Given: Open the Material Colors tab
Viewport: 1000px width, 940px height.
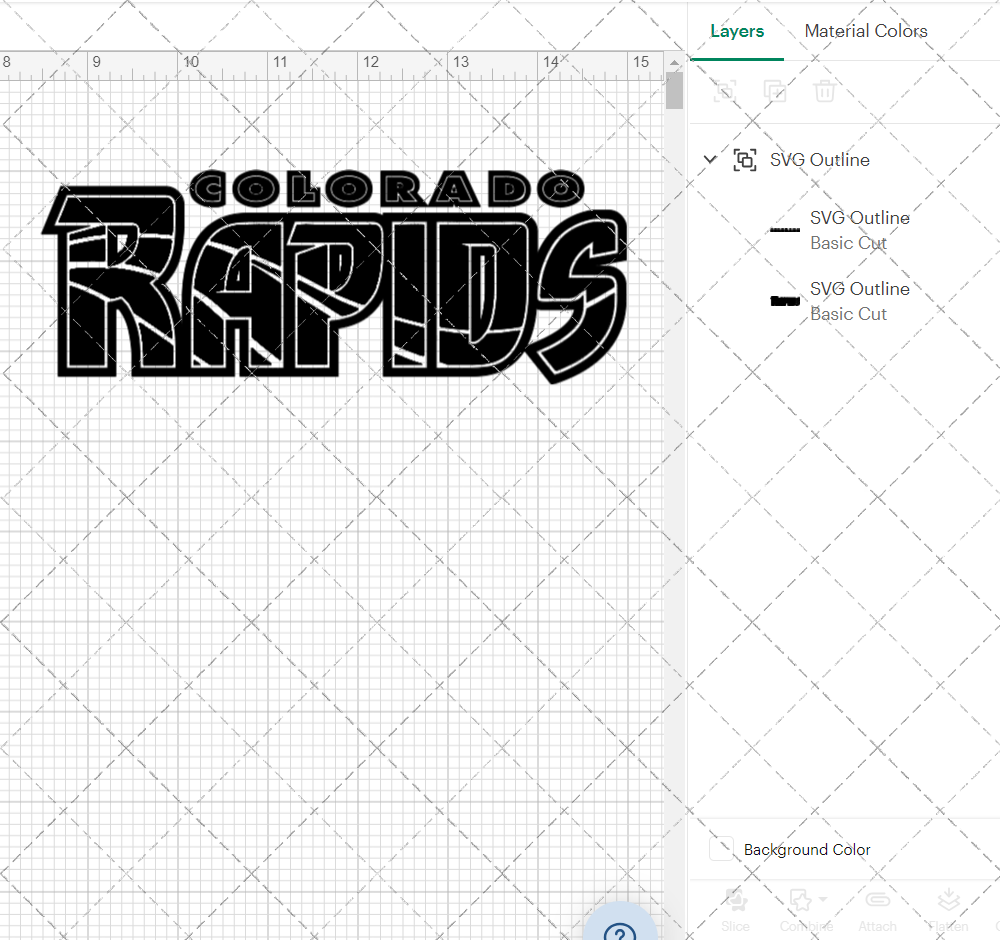Looking at the screenshot, I should (865, 31).
